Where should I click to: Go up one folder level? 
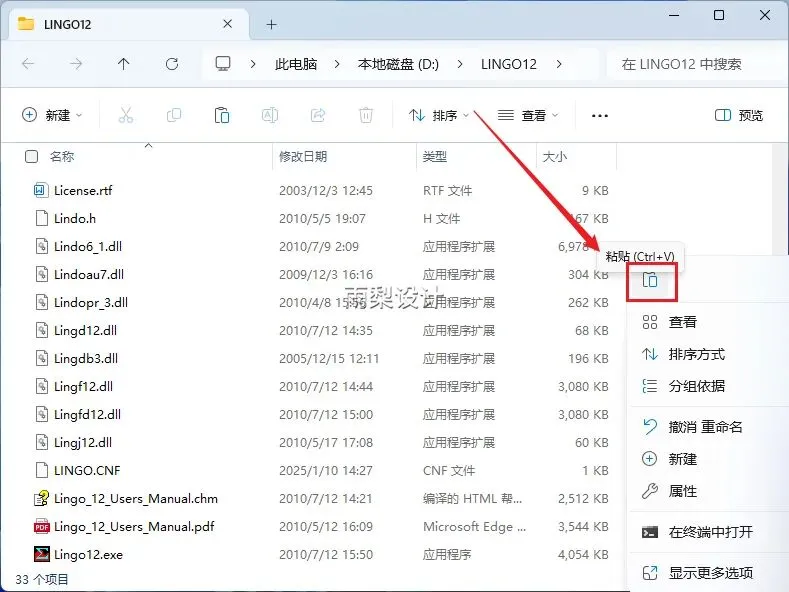pyautogui.click(x=123, y=64)
